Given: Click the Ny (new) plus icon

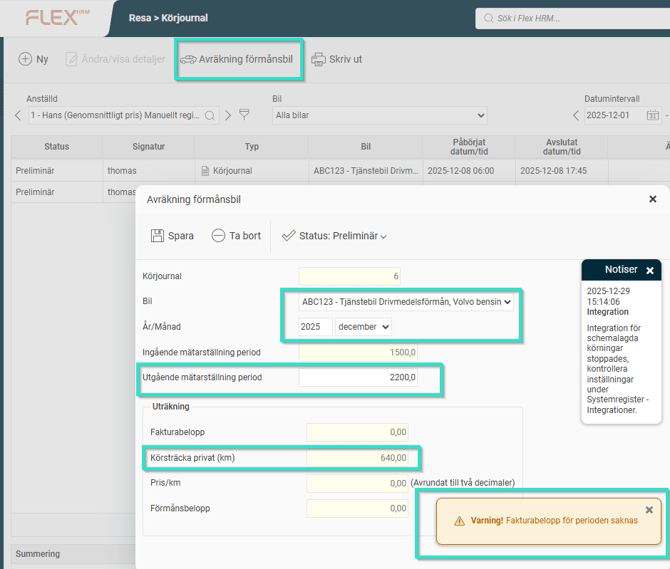Looking at the screenshot, I should coord(25,60).
